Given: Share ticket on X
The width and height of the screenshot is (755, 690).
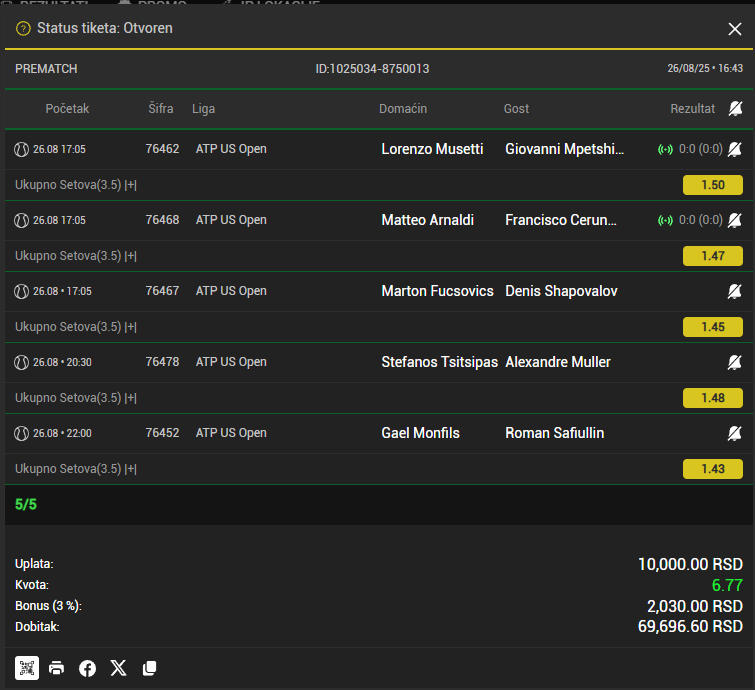Looking at the screenshot, I should pos(118,668).
